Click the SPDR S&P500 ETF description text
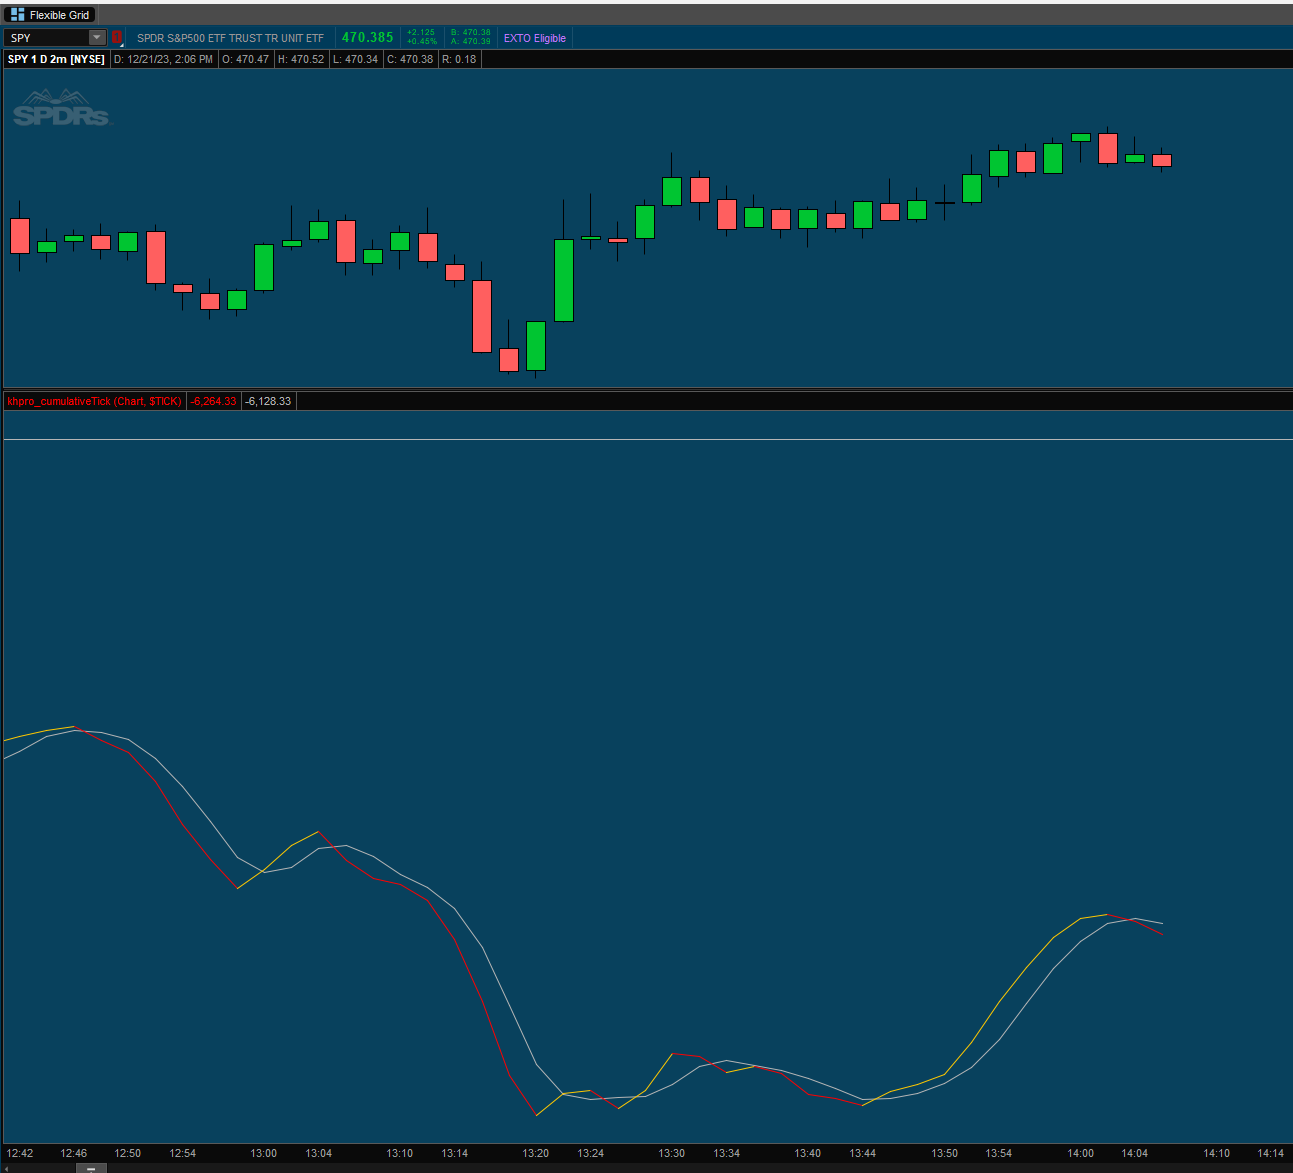1293x1173 pixels. tap(230, 38)
